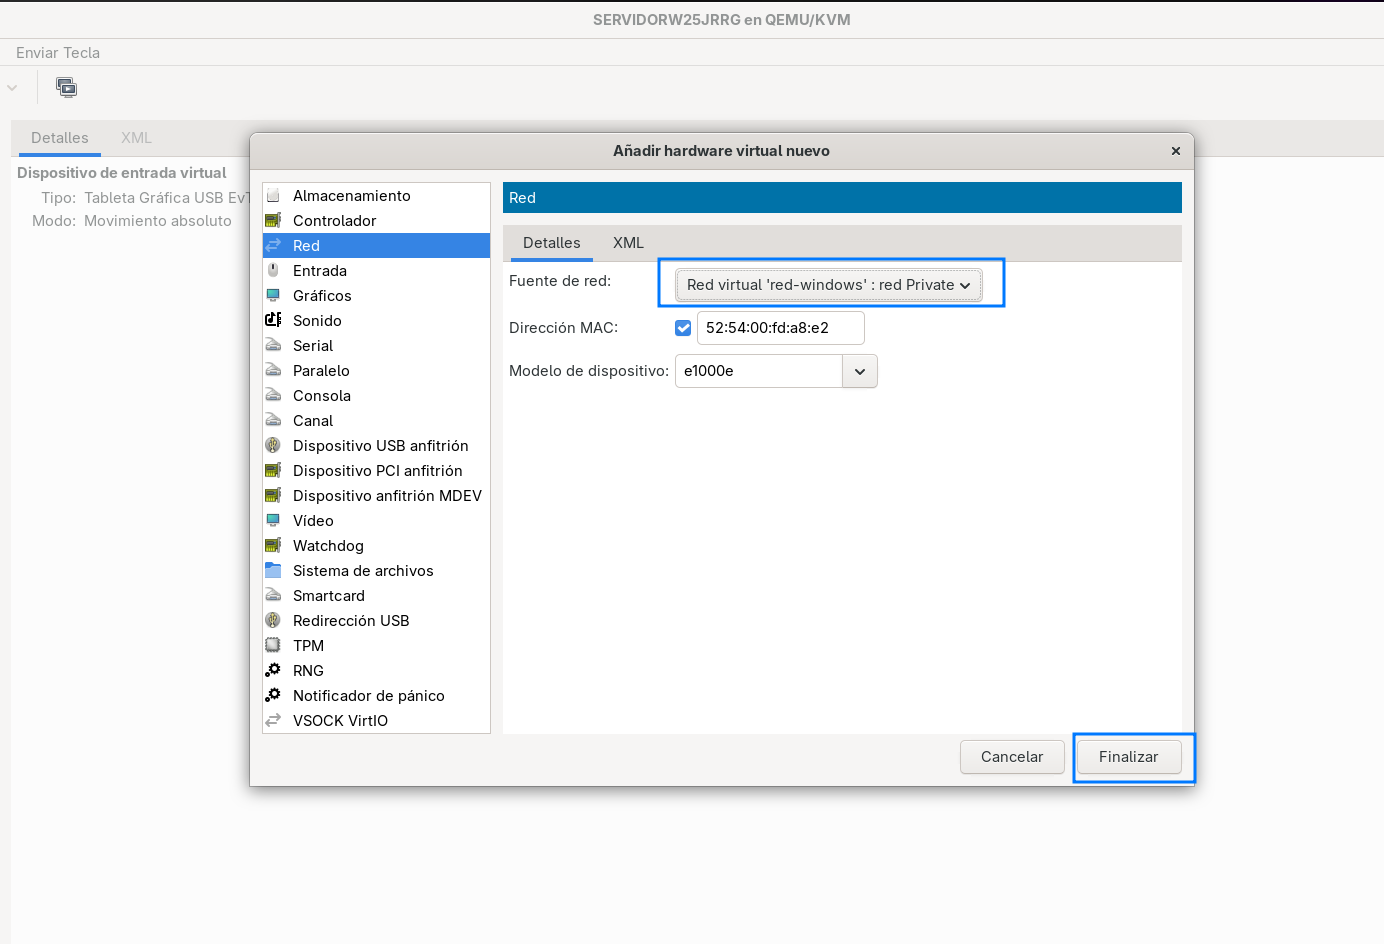Open the Enviar Tecla menu
The image size is (1384, 944).
58,53
